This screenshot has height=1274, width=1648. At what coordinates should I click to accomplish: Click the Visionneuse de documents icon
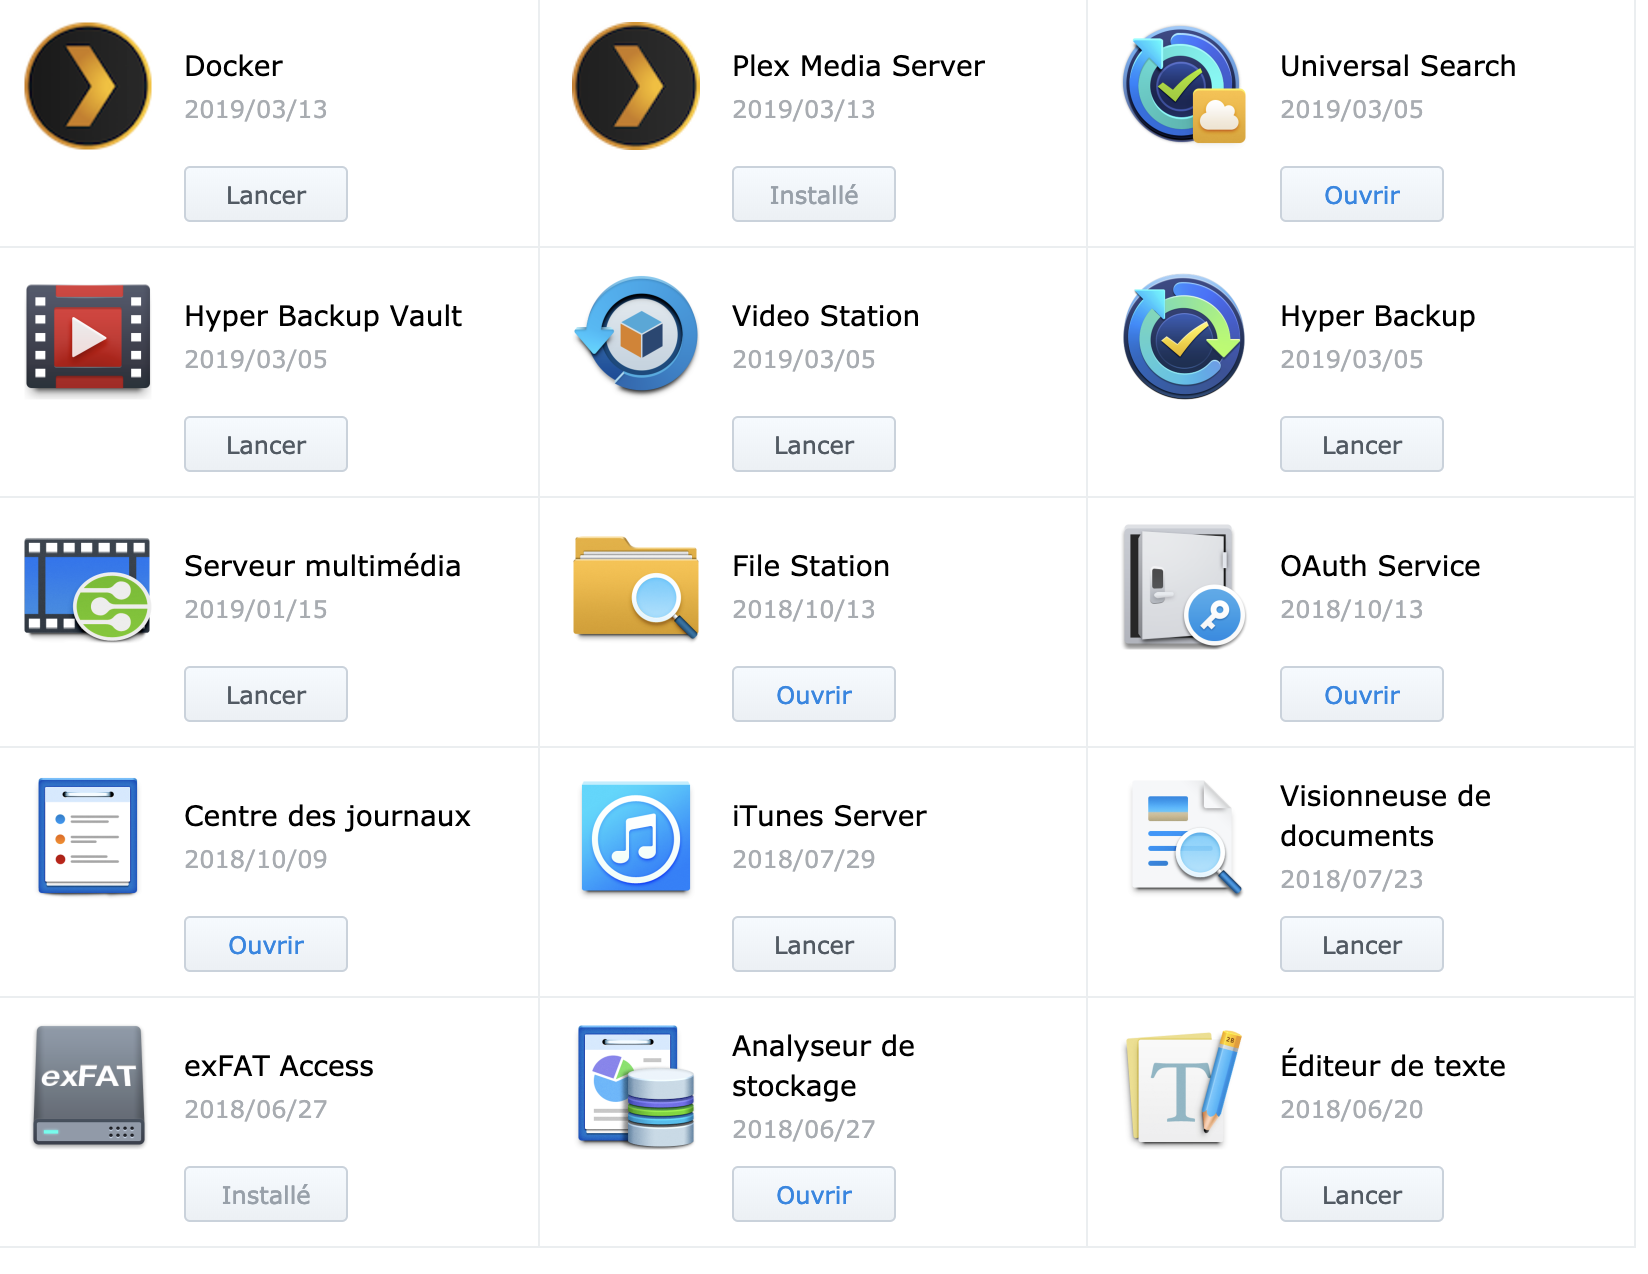coord(1186,837)
